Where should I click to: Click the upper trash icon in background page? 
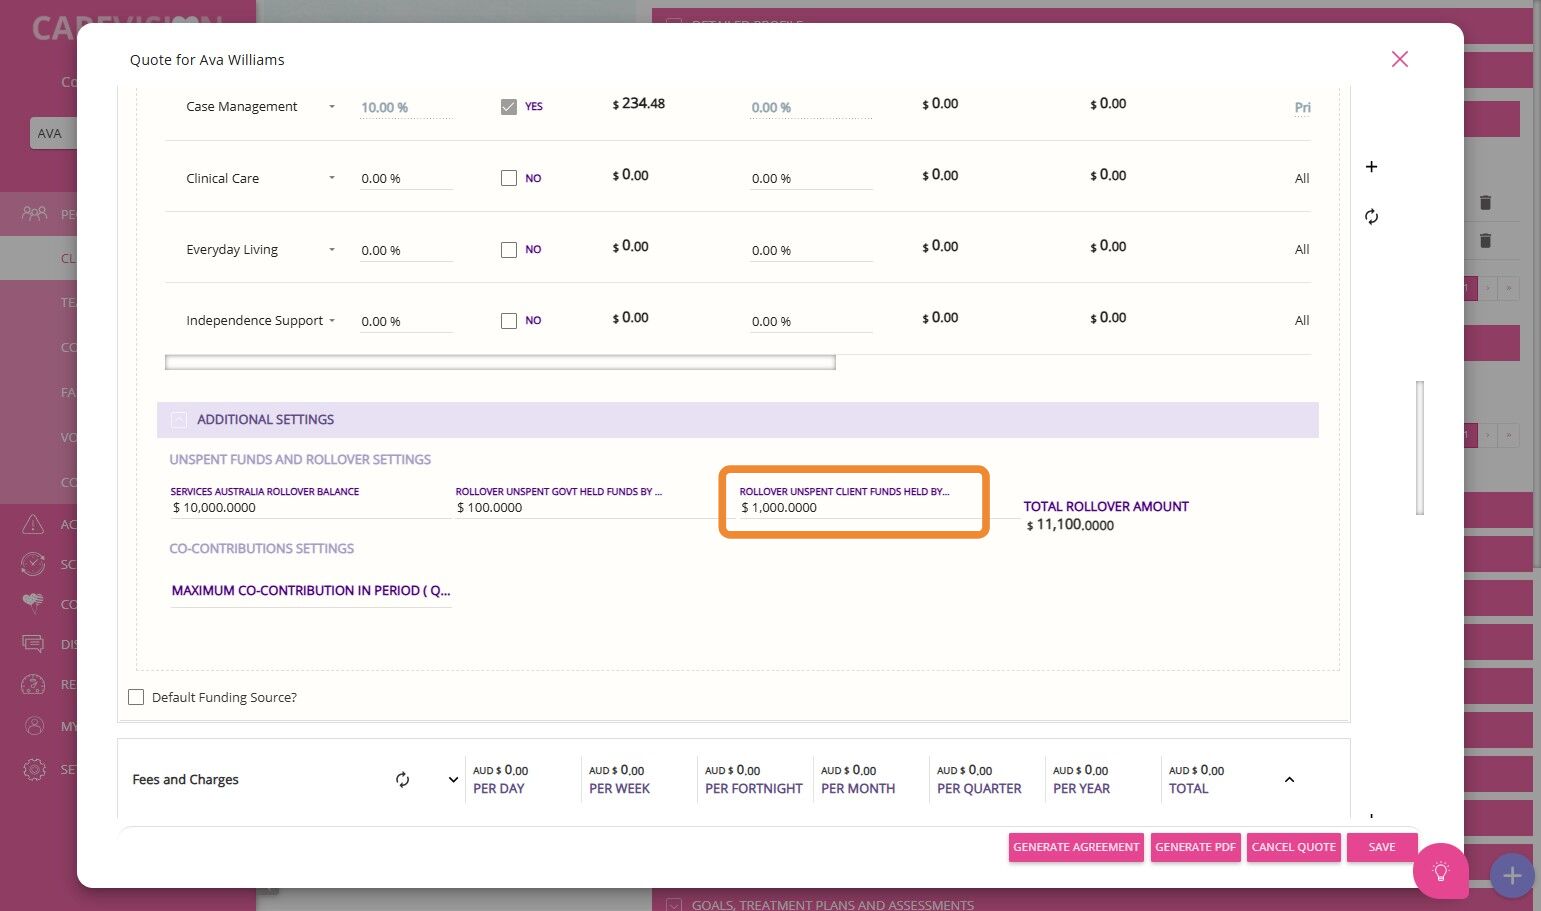point(1485,202)
